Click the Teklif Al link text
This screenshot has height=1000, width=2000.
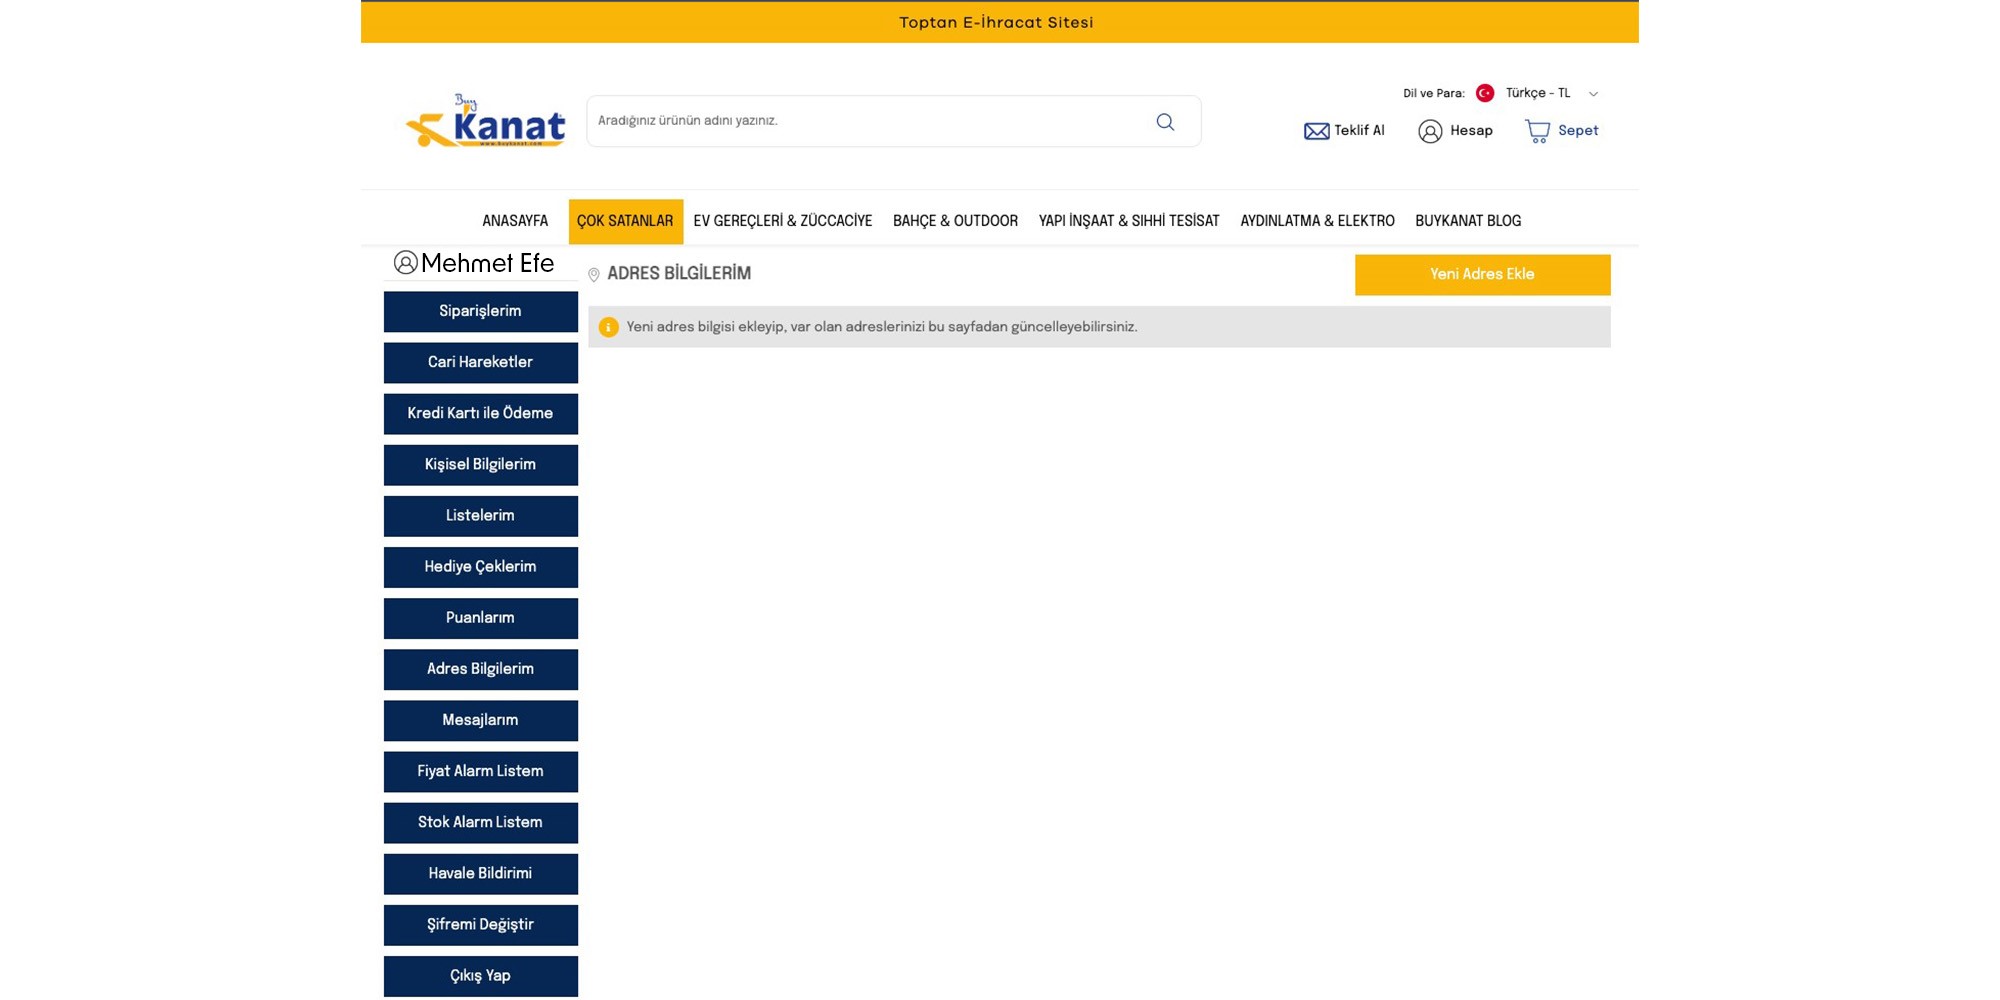[1359, 131]
